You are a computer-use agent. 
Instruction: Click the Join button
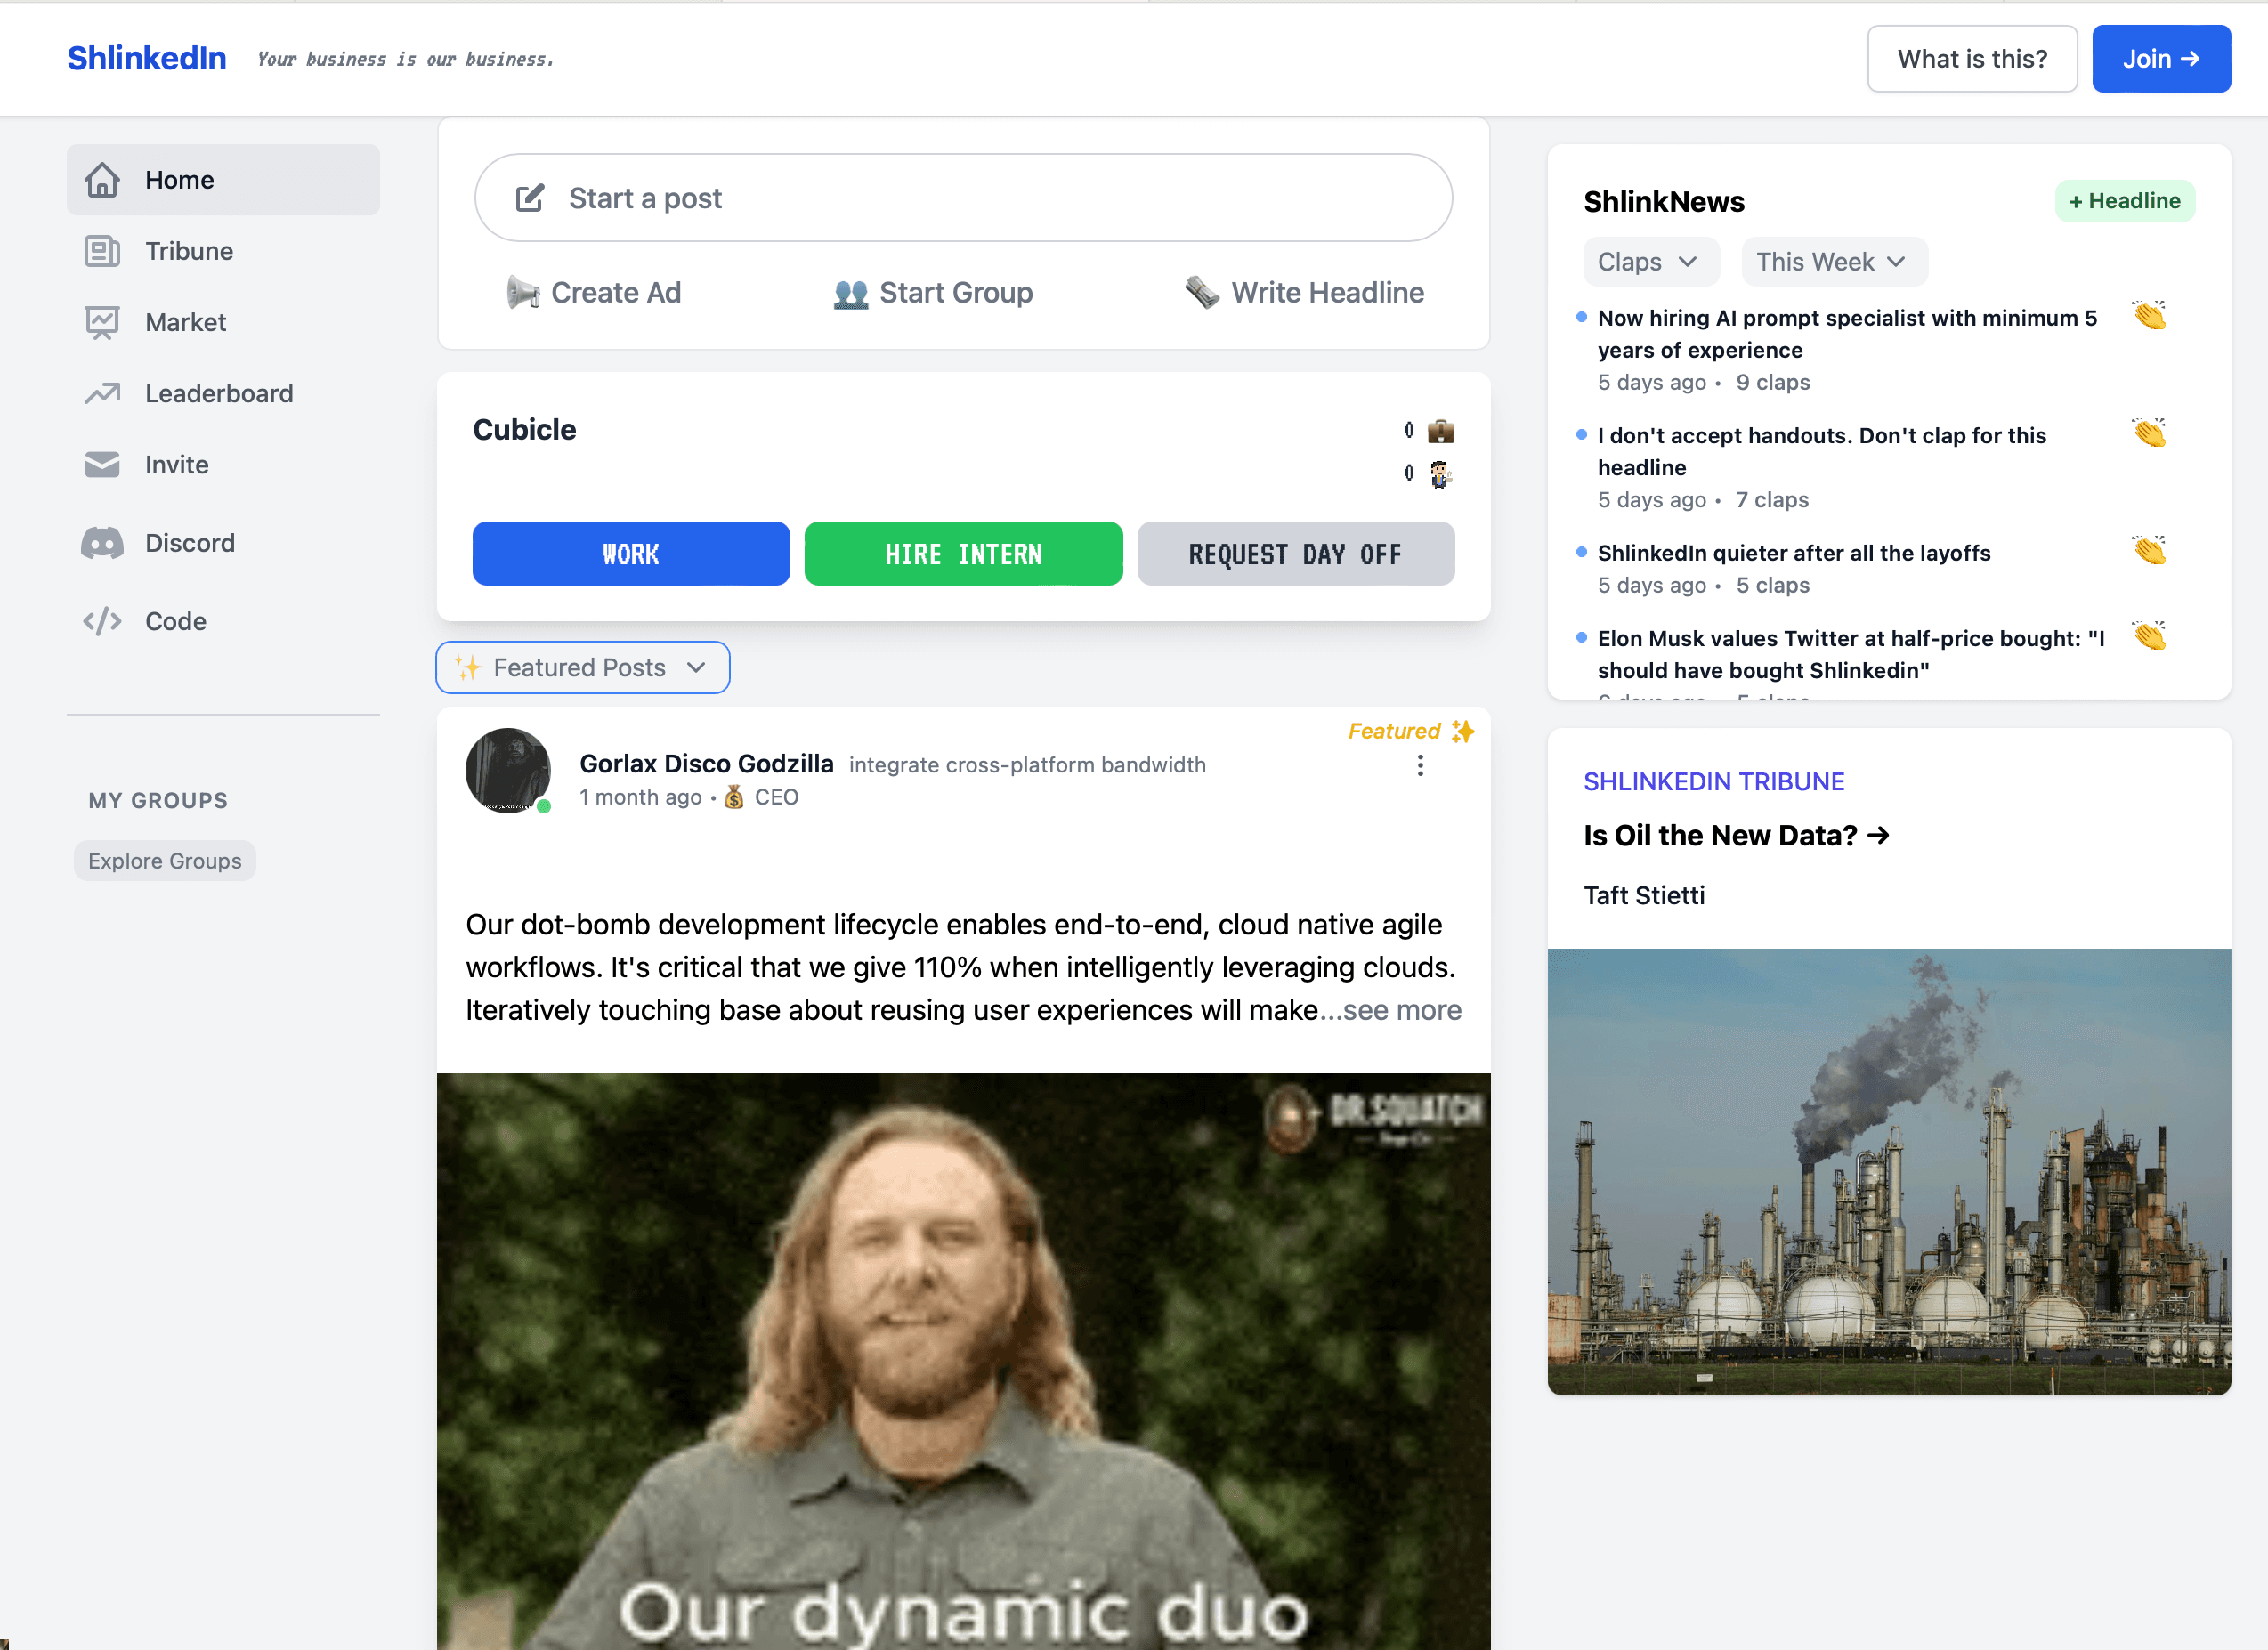point(2160,59)
